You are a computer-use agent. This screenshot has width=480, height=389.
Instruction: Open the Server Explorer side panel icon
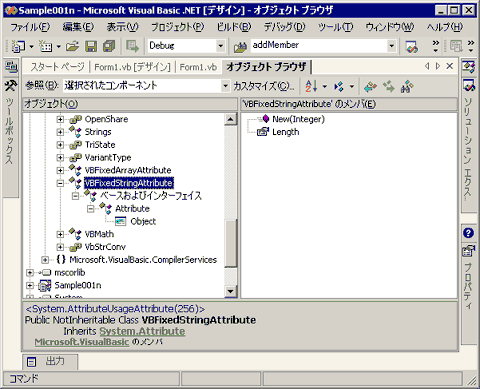(x=11, y=67)
